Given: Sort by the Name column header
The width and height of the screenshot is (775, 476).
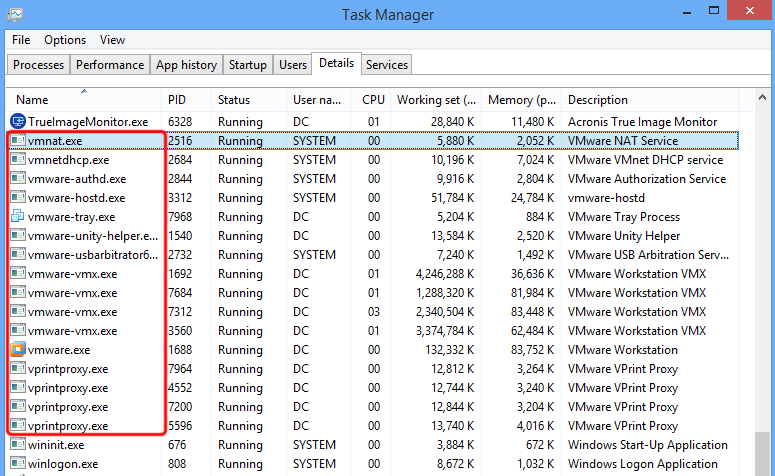Looking at the screenshot, I should click(84, 100).
